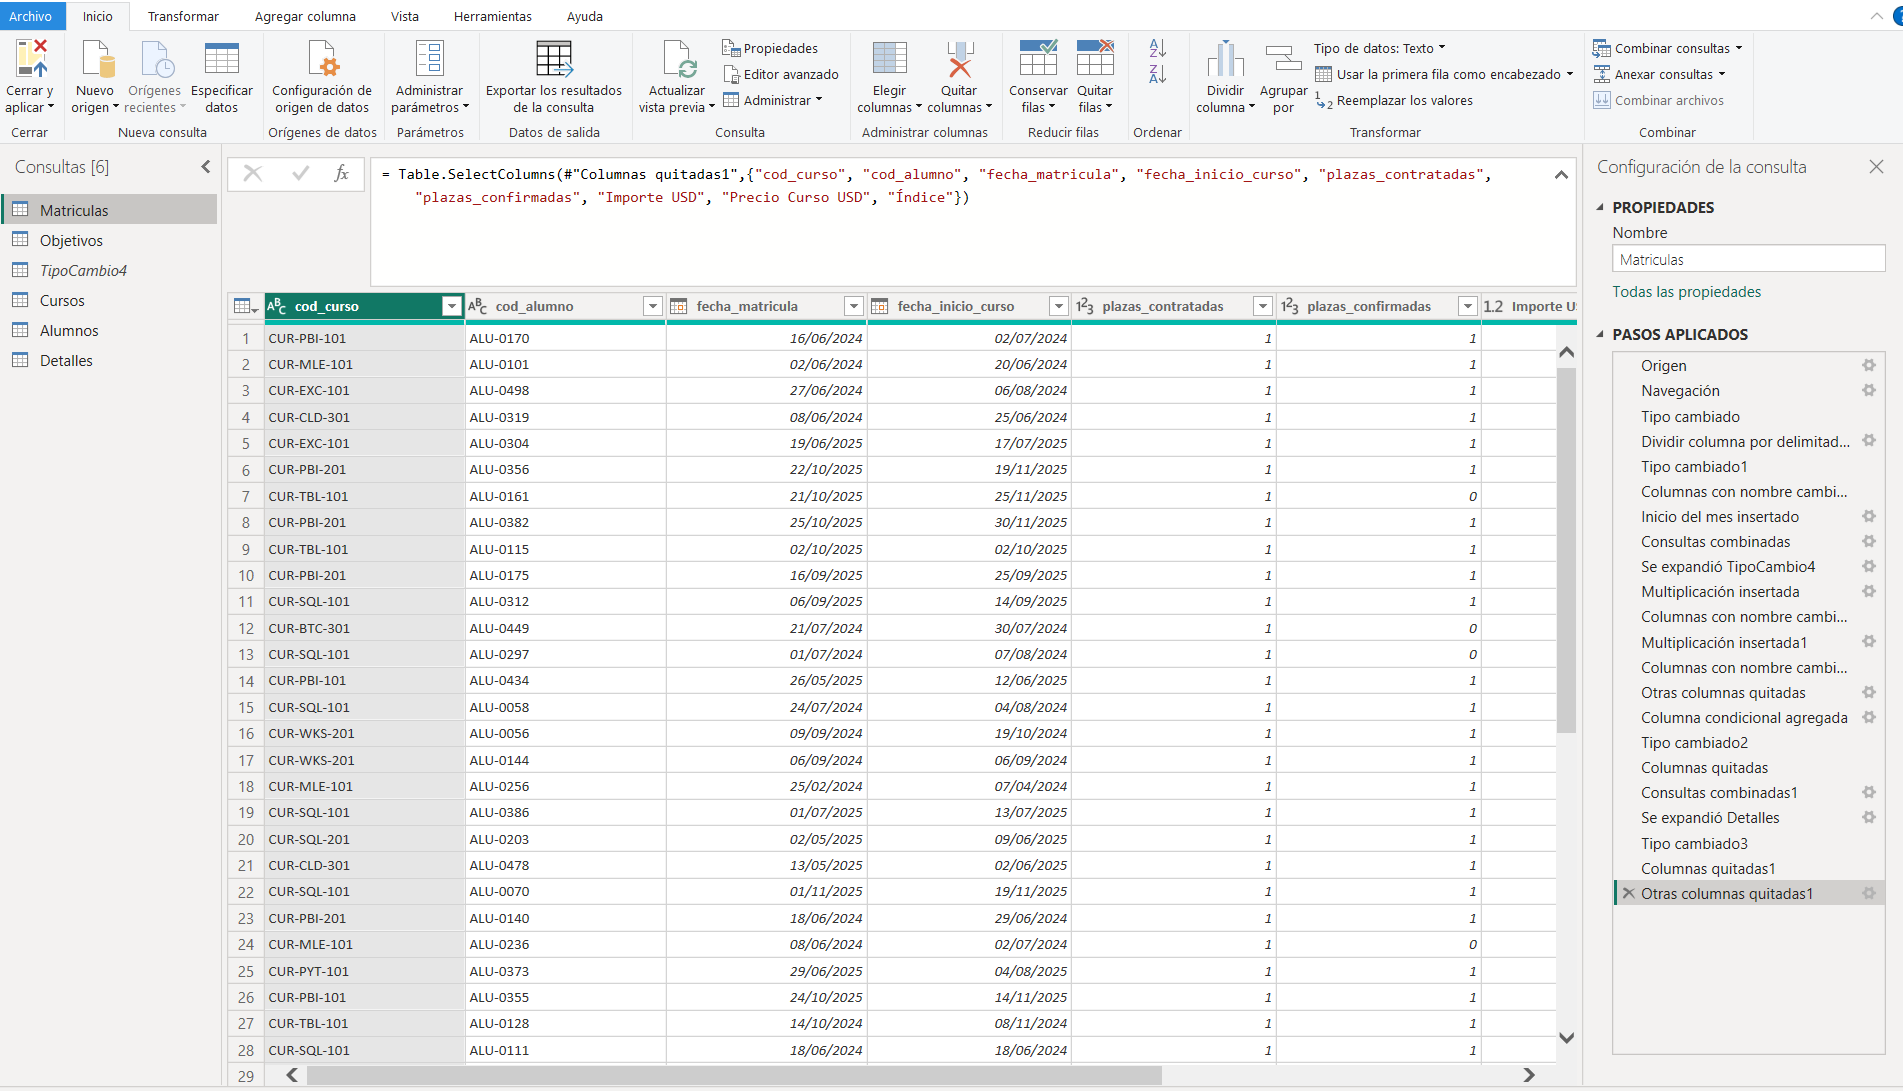The height and width of the screenshot is (1091, 1903).
Task: Open fecha_matricula column filter dropdown
Action: tap(854, 306)
